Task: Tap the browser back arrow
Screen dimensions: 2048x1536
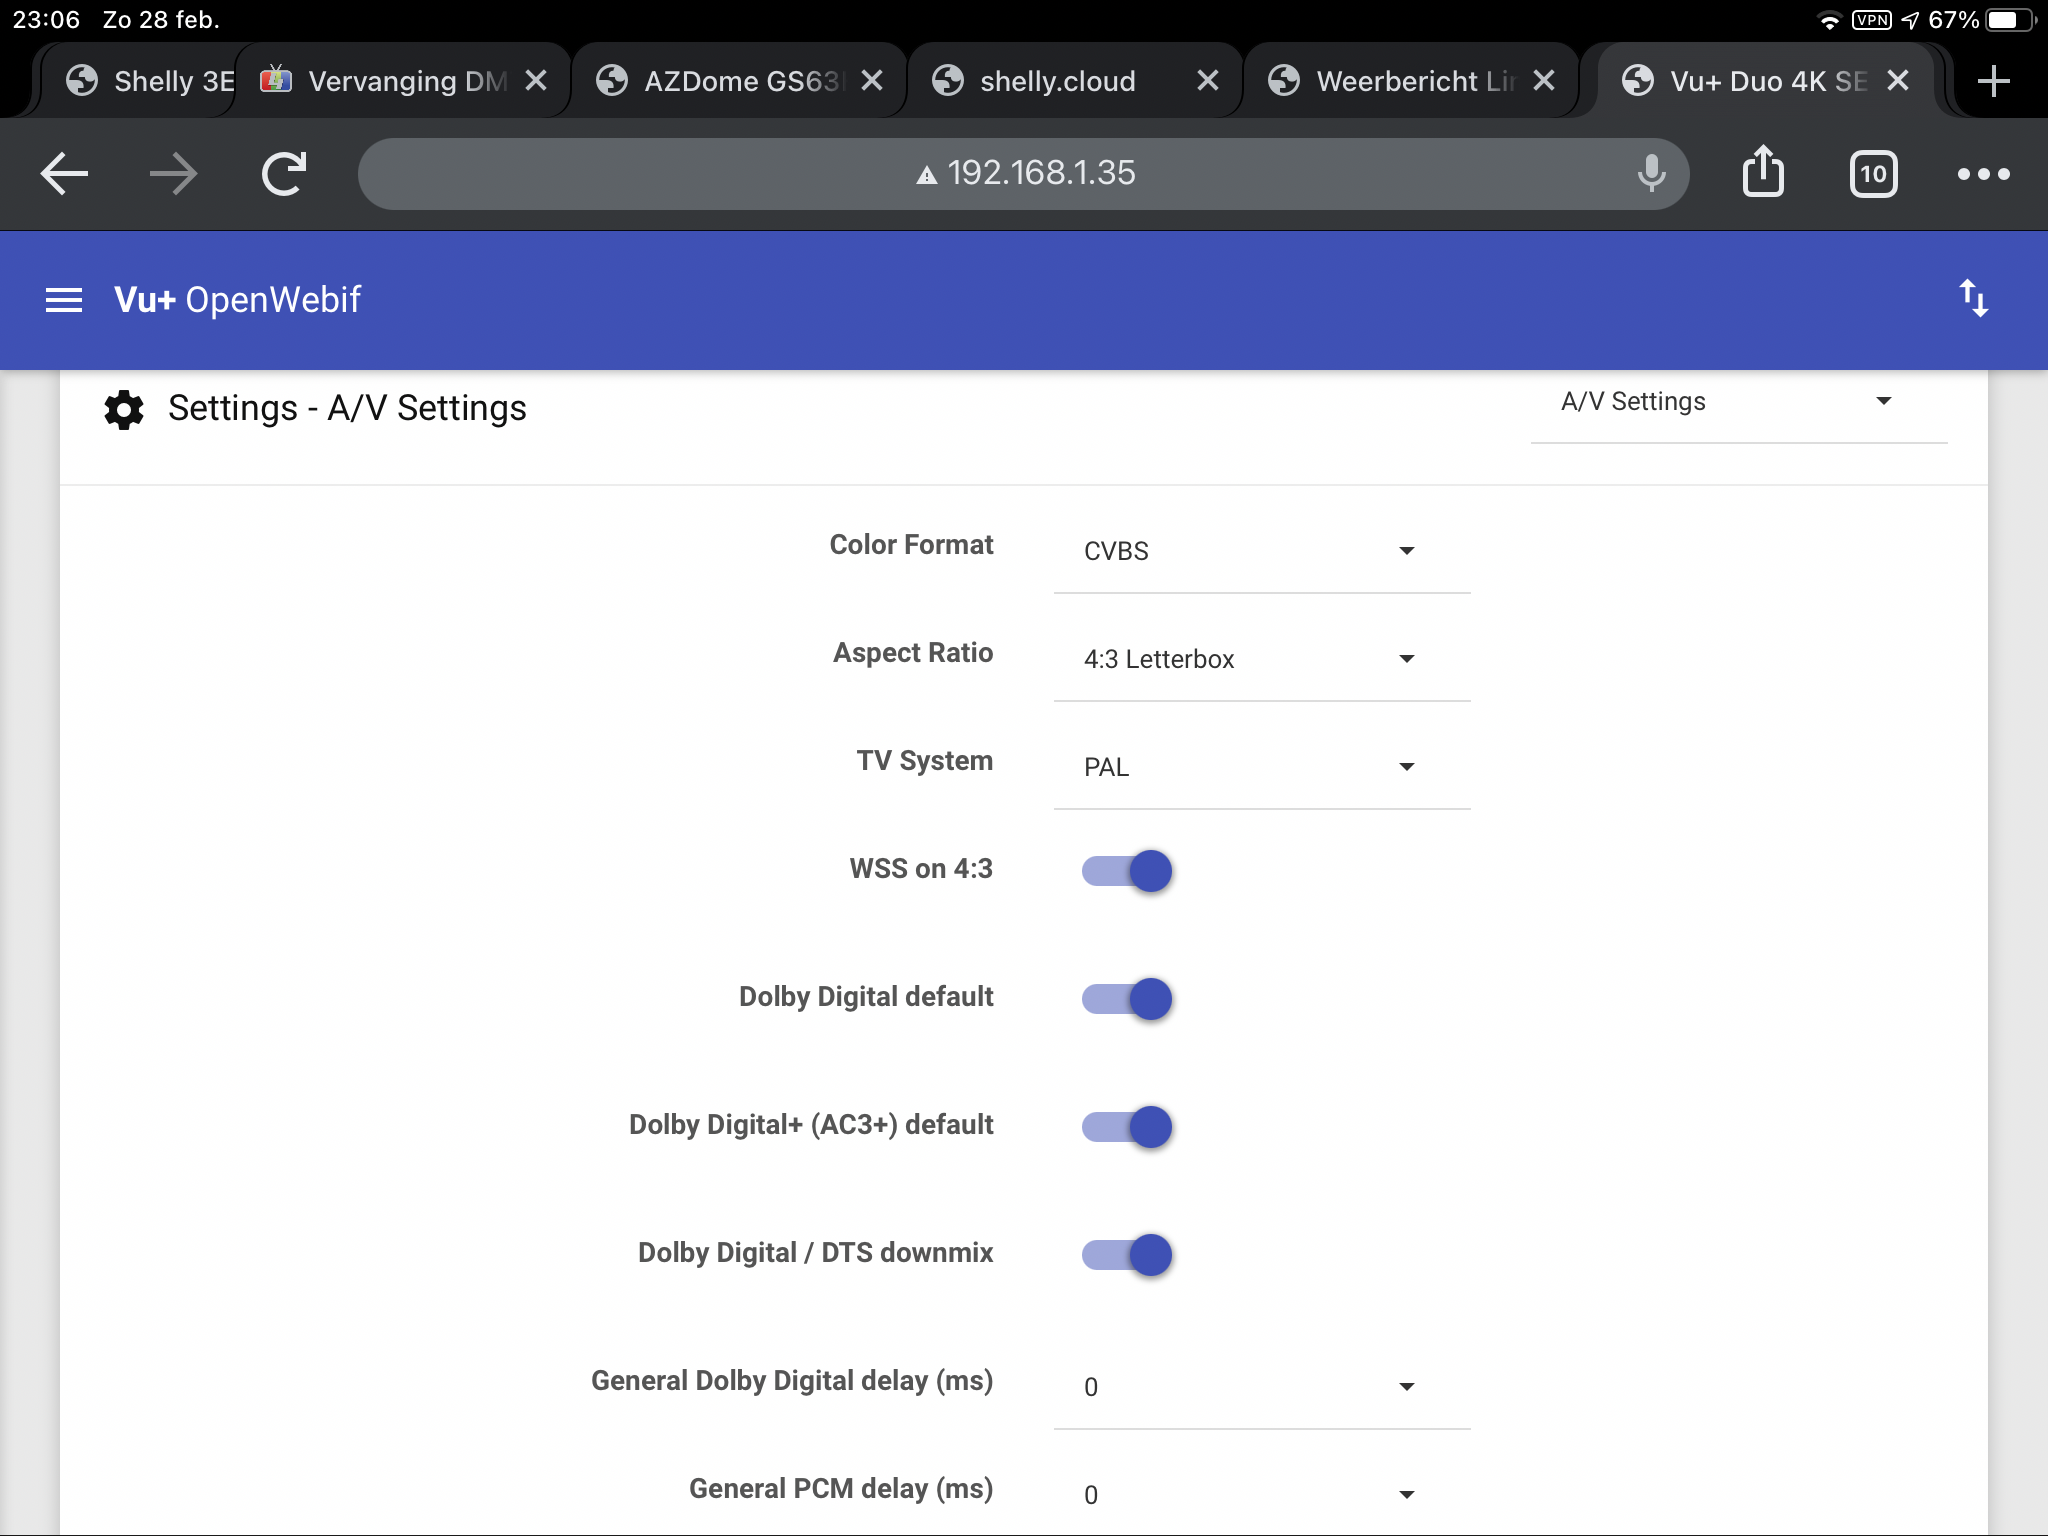Action: [x=65, y=174]
